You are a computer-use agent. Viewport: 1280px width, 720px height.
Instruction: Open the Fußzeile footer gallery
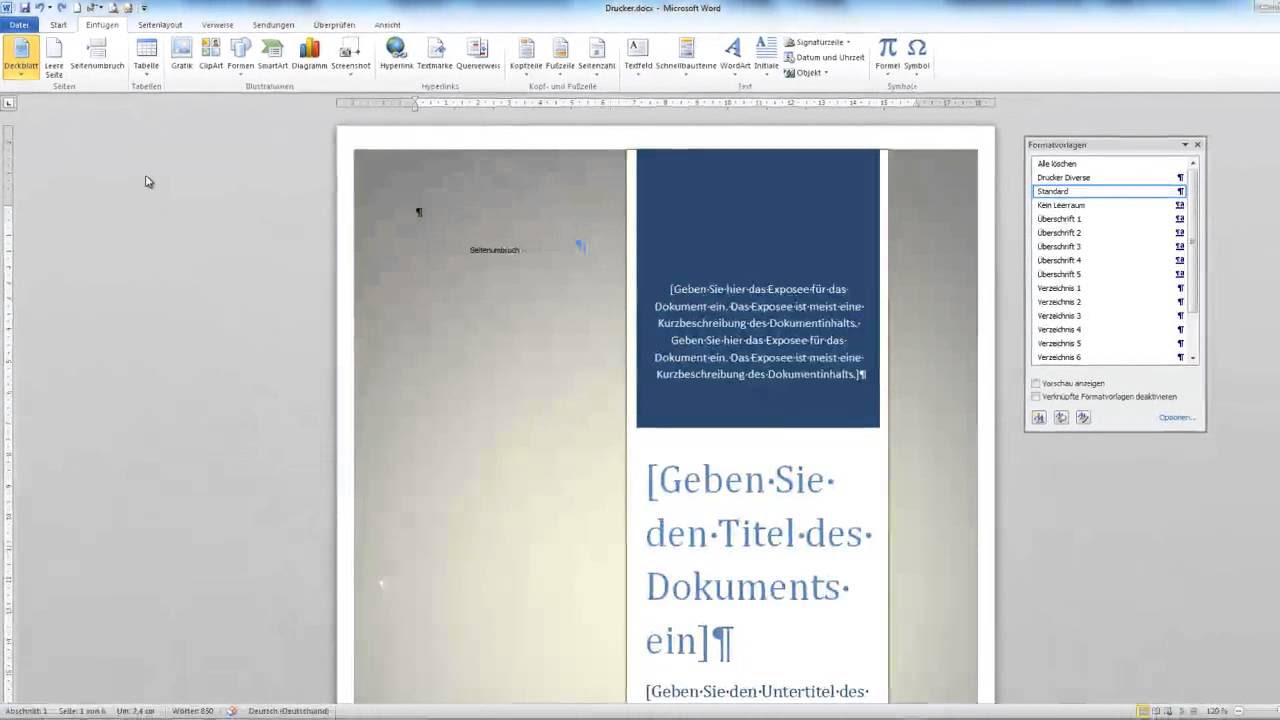click(560, 56)
